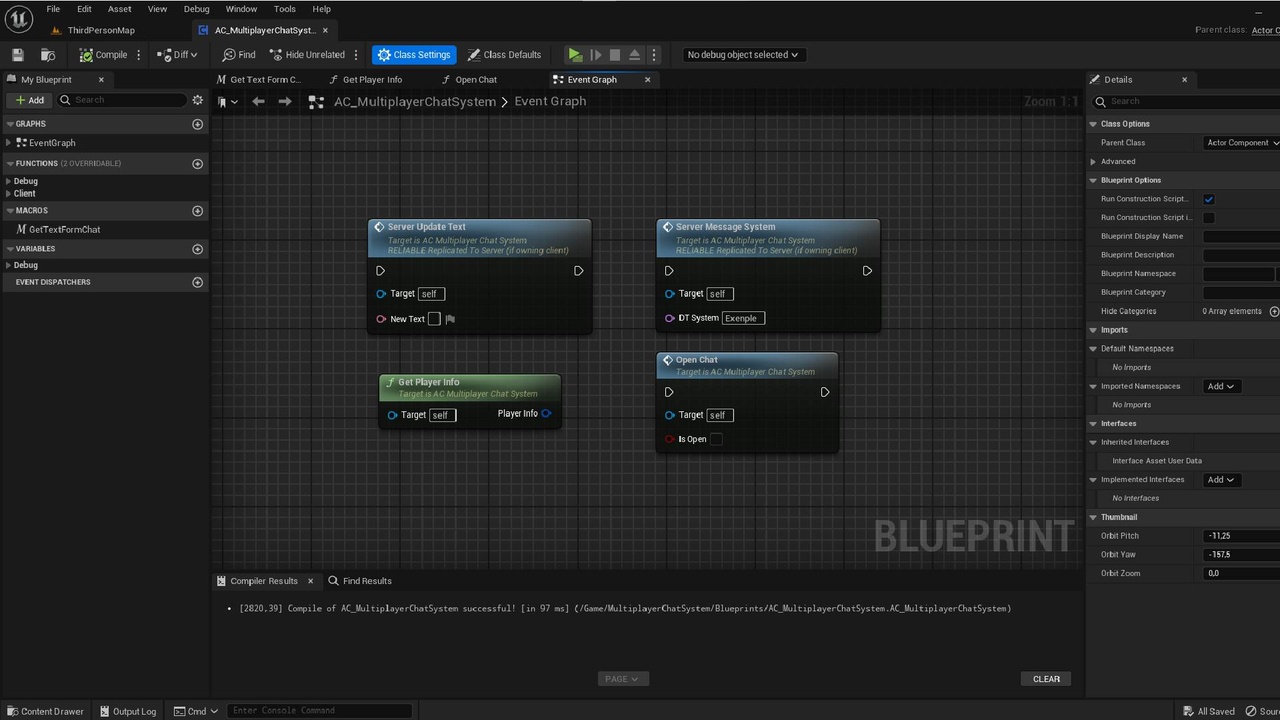Click Open Chat exec output pin
Image resolution: width=1280 pixels, height=720 pixels.
click(825, 392)
